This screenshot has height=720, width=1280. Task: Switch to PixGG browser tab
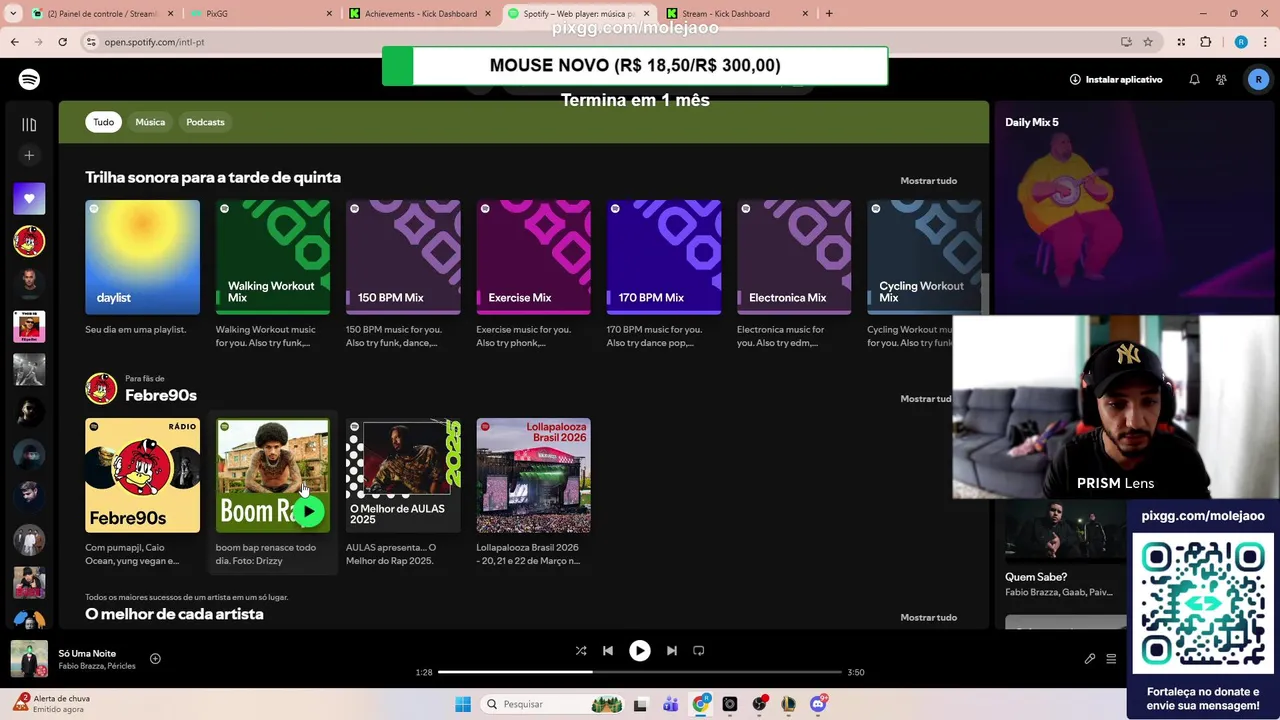point(262,14)
